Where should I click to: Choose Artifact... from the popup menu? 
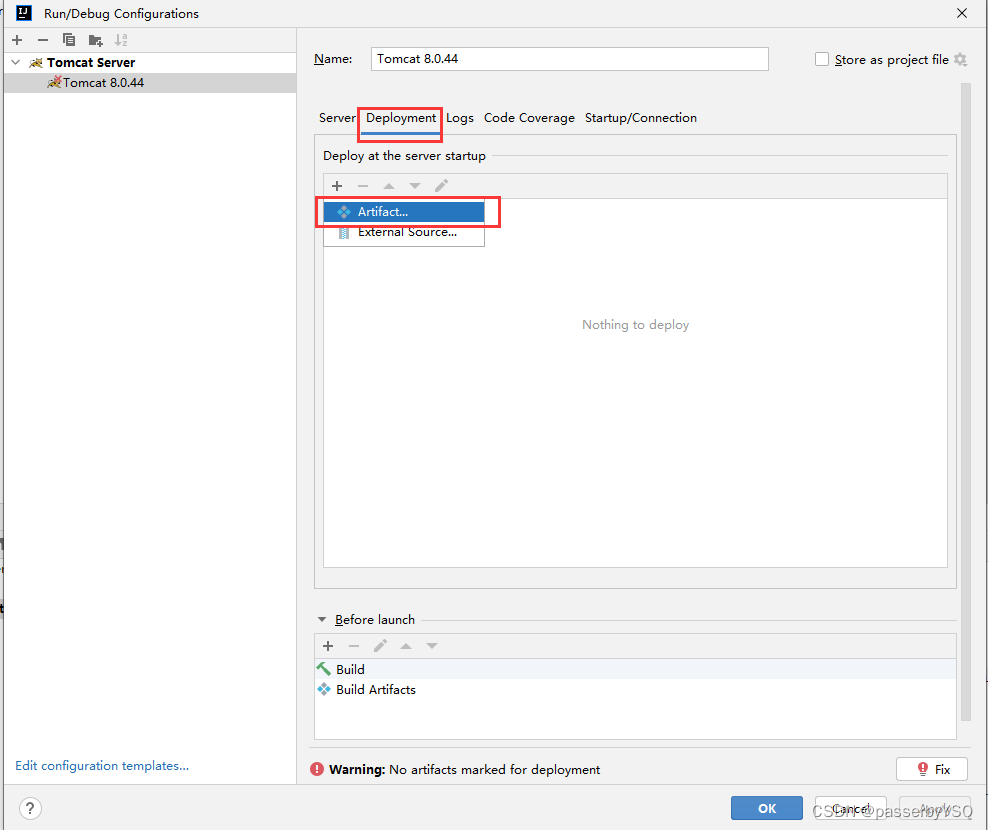[x=404, y=212]
